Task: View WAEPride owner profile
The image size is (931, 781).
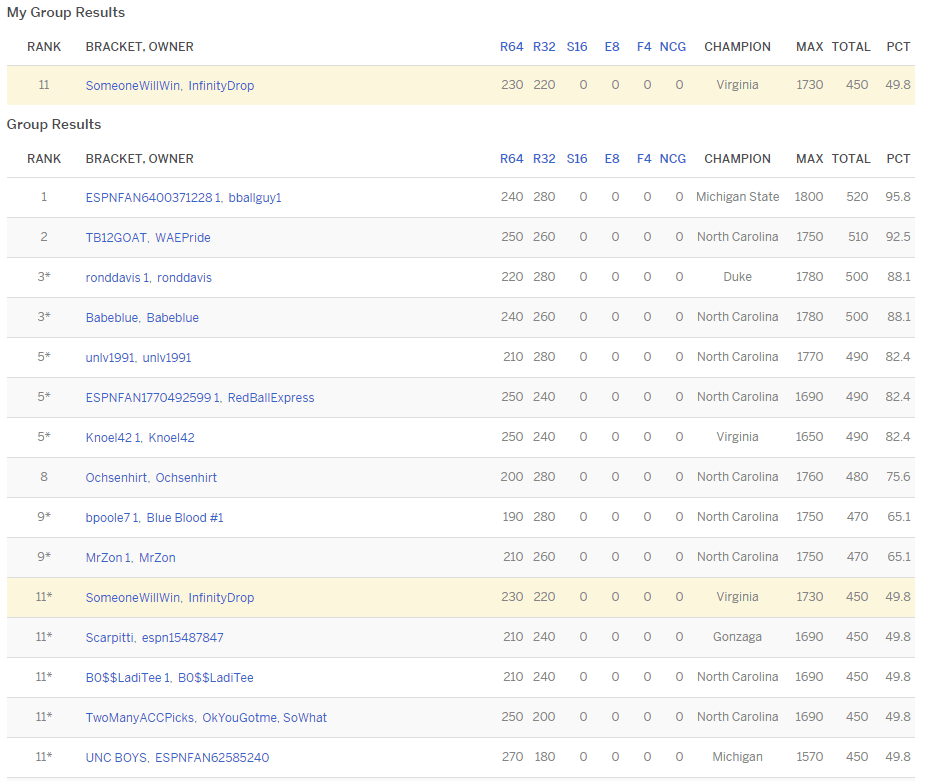Action: 183,238
